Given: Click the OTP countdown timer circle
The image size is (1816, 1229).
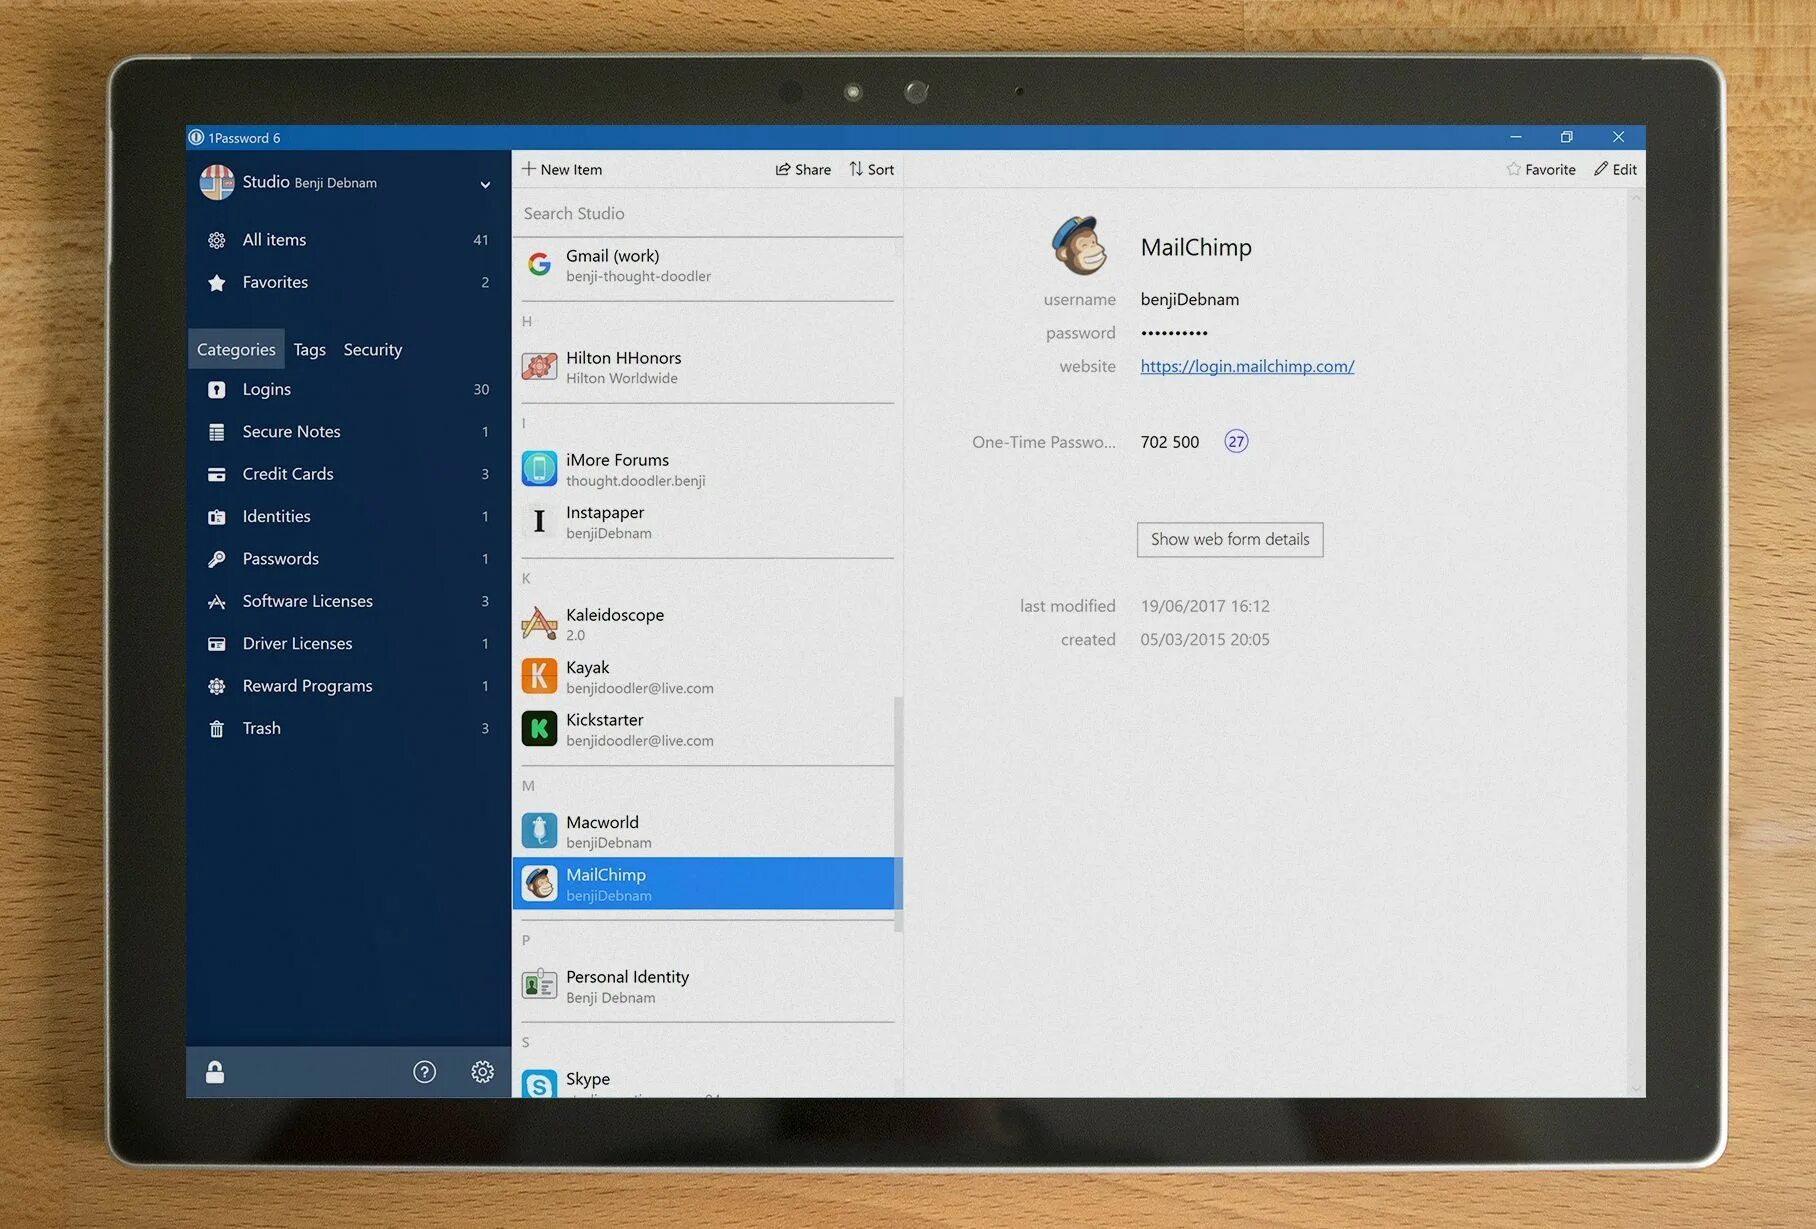Looking at the screenshot, I should (1237, 441).
